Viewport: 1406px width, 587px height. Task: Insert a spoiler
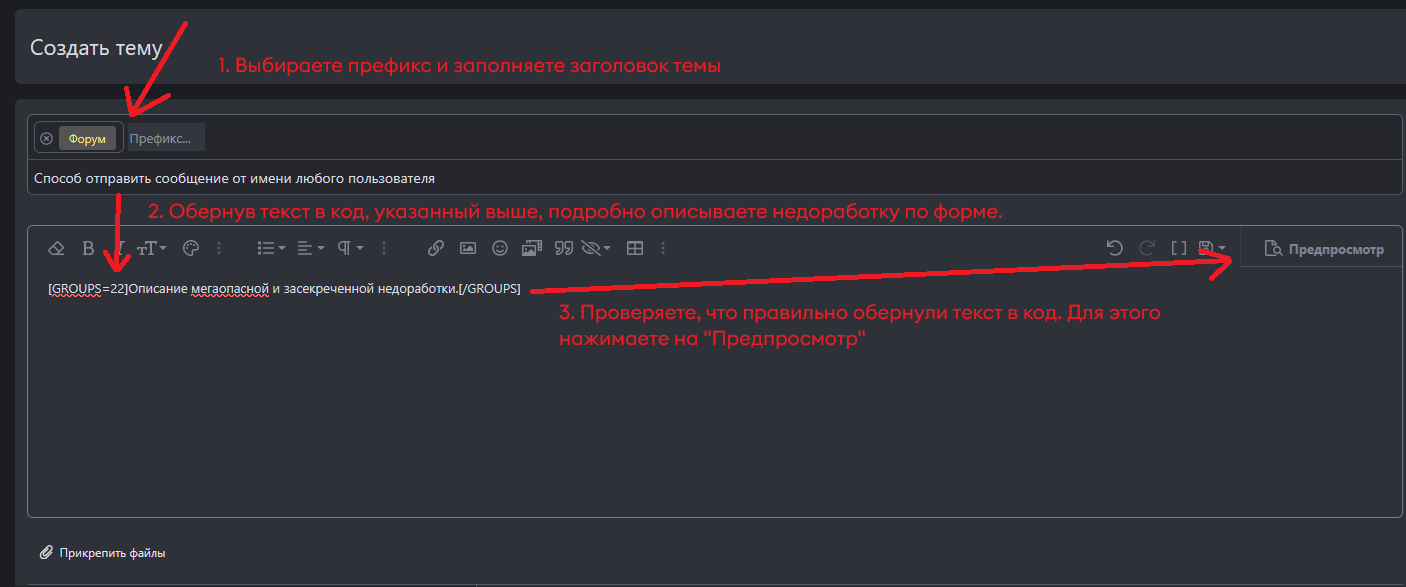coord(592,247)
